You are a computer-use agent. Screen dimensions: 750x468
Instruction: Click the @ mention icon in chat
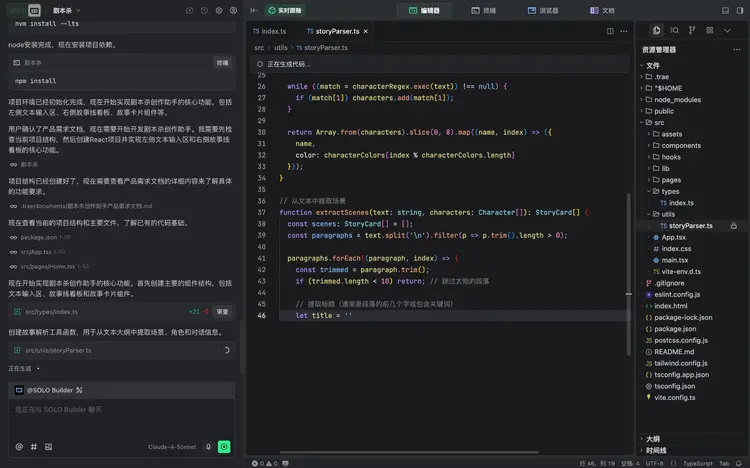click(19, 446)
